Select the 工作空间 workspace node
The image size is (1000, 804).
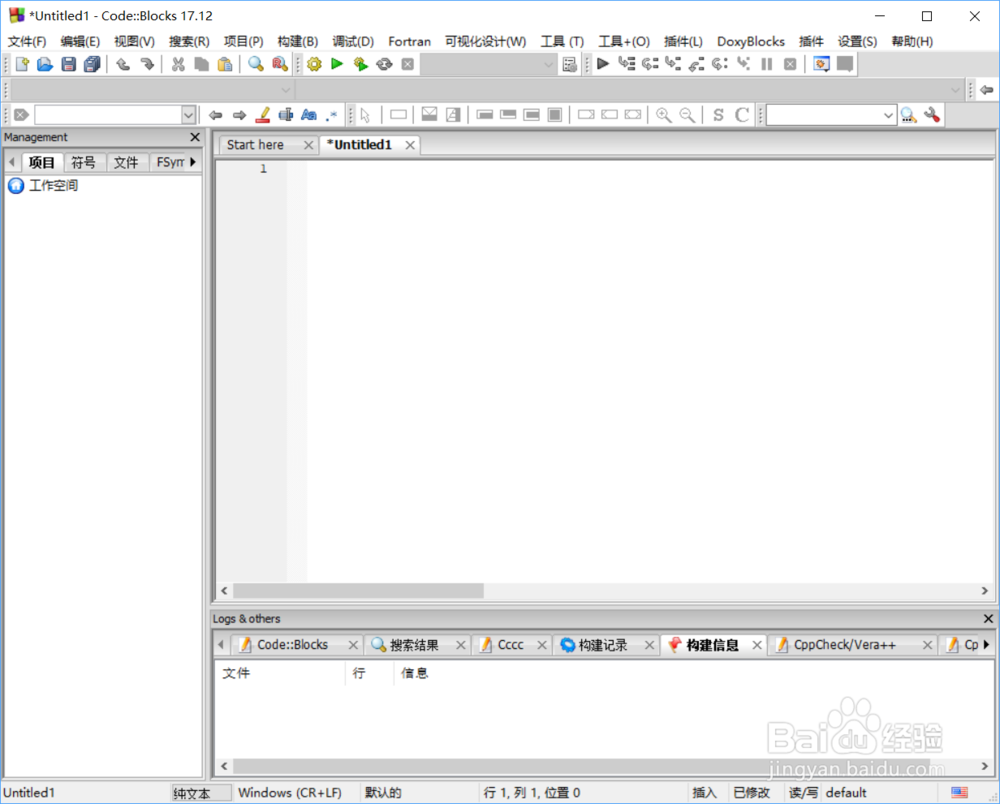(x=54, y=186)
